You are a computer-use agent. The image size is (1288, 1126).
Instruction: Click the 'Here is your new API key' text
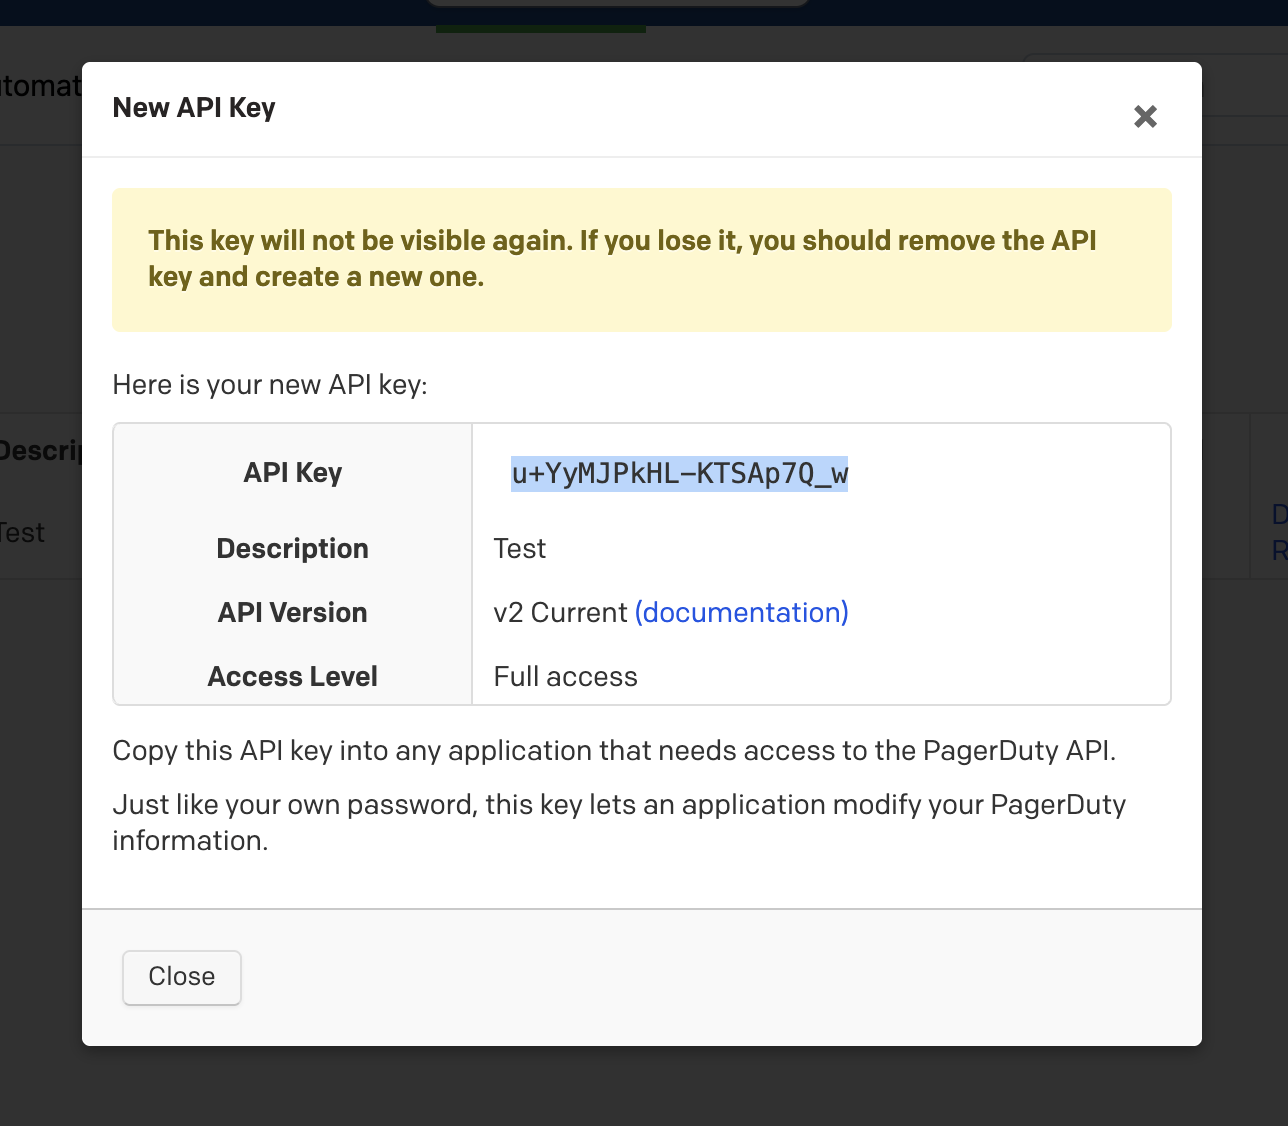pyautogui.click(x=270, y=385)
